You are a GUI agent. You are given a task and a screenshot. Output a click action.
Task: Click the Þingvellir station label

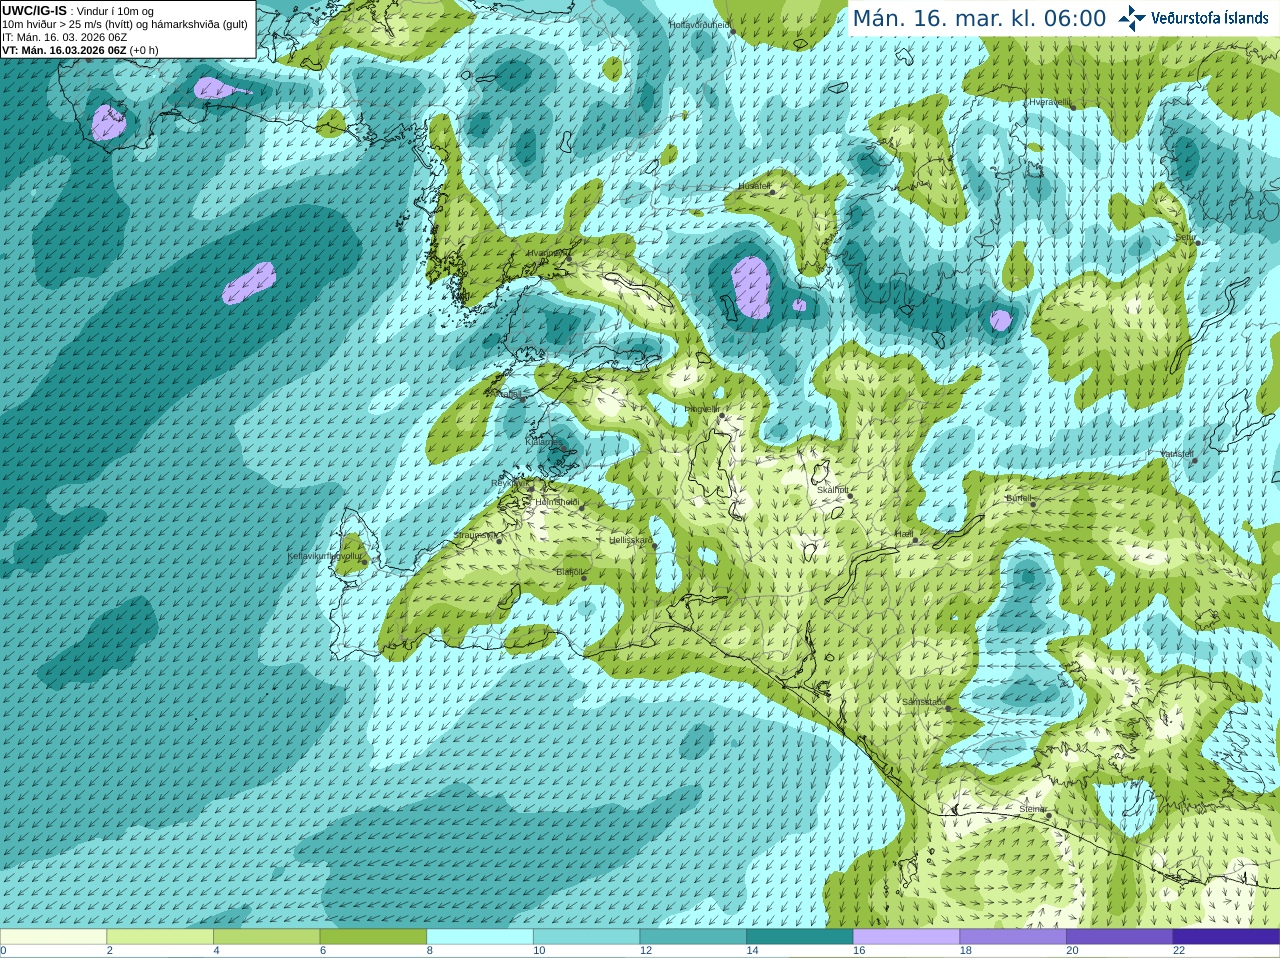pos(701,409)
